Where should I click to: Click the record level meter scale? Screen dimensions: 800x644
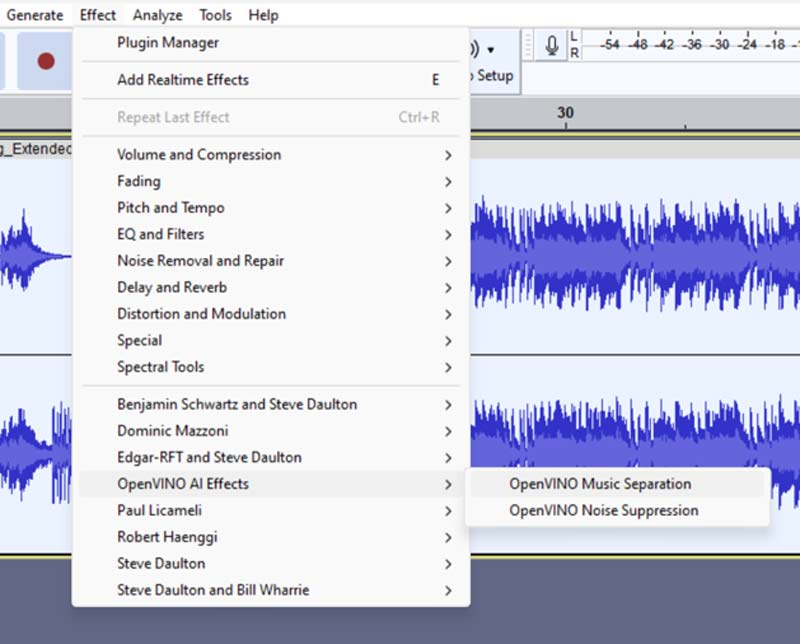[x=691, y=45]
